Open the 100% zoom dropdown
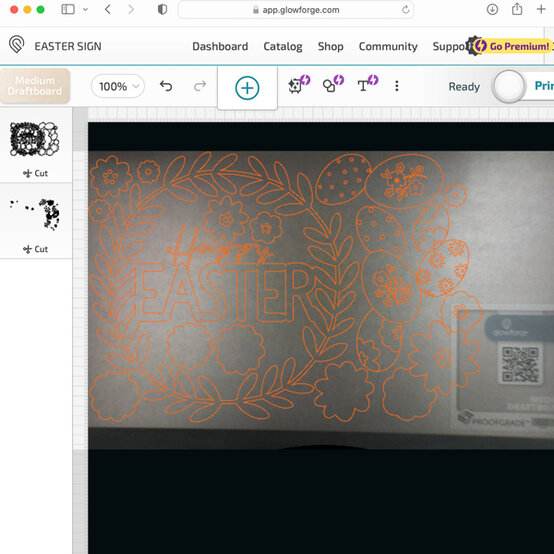This screenshot has width=554, height=554. [x=118, y=86]
